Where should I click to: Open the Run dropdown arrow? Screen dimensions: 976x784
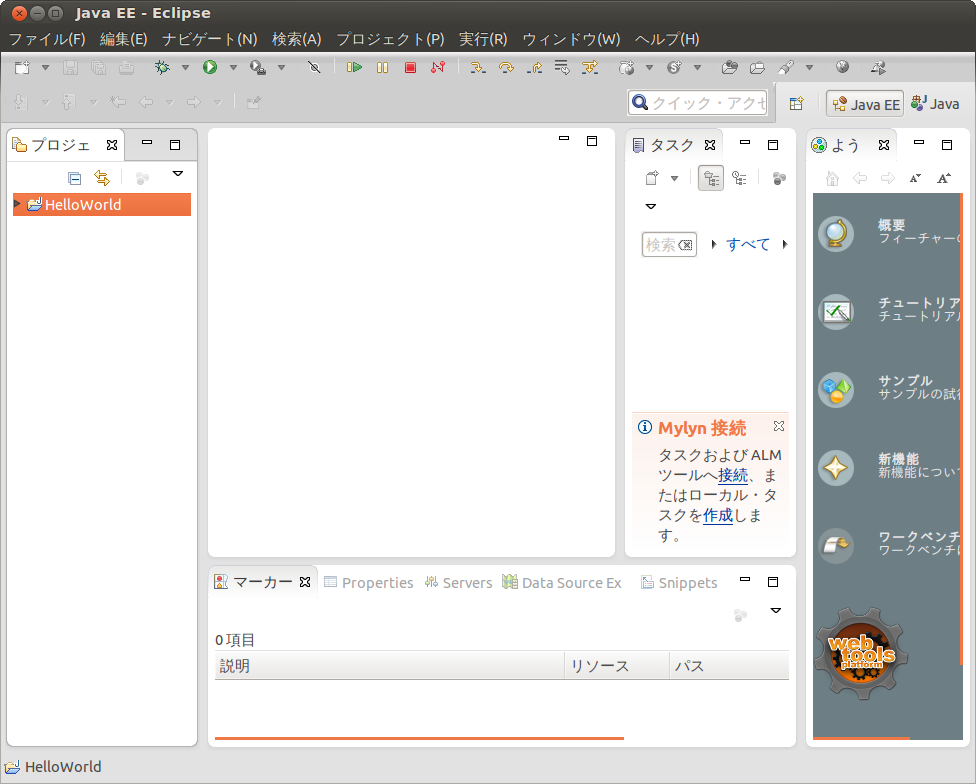coord(233,67)
